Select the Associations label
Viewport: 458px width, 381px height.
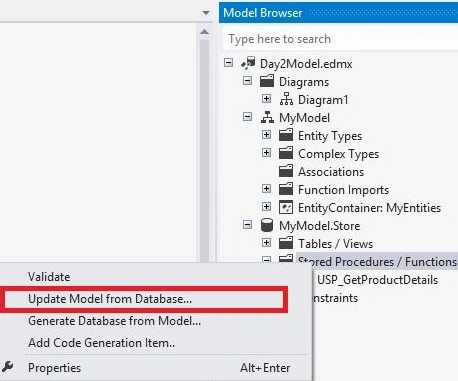(x=331, y=172)
